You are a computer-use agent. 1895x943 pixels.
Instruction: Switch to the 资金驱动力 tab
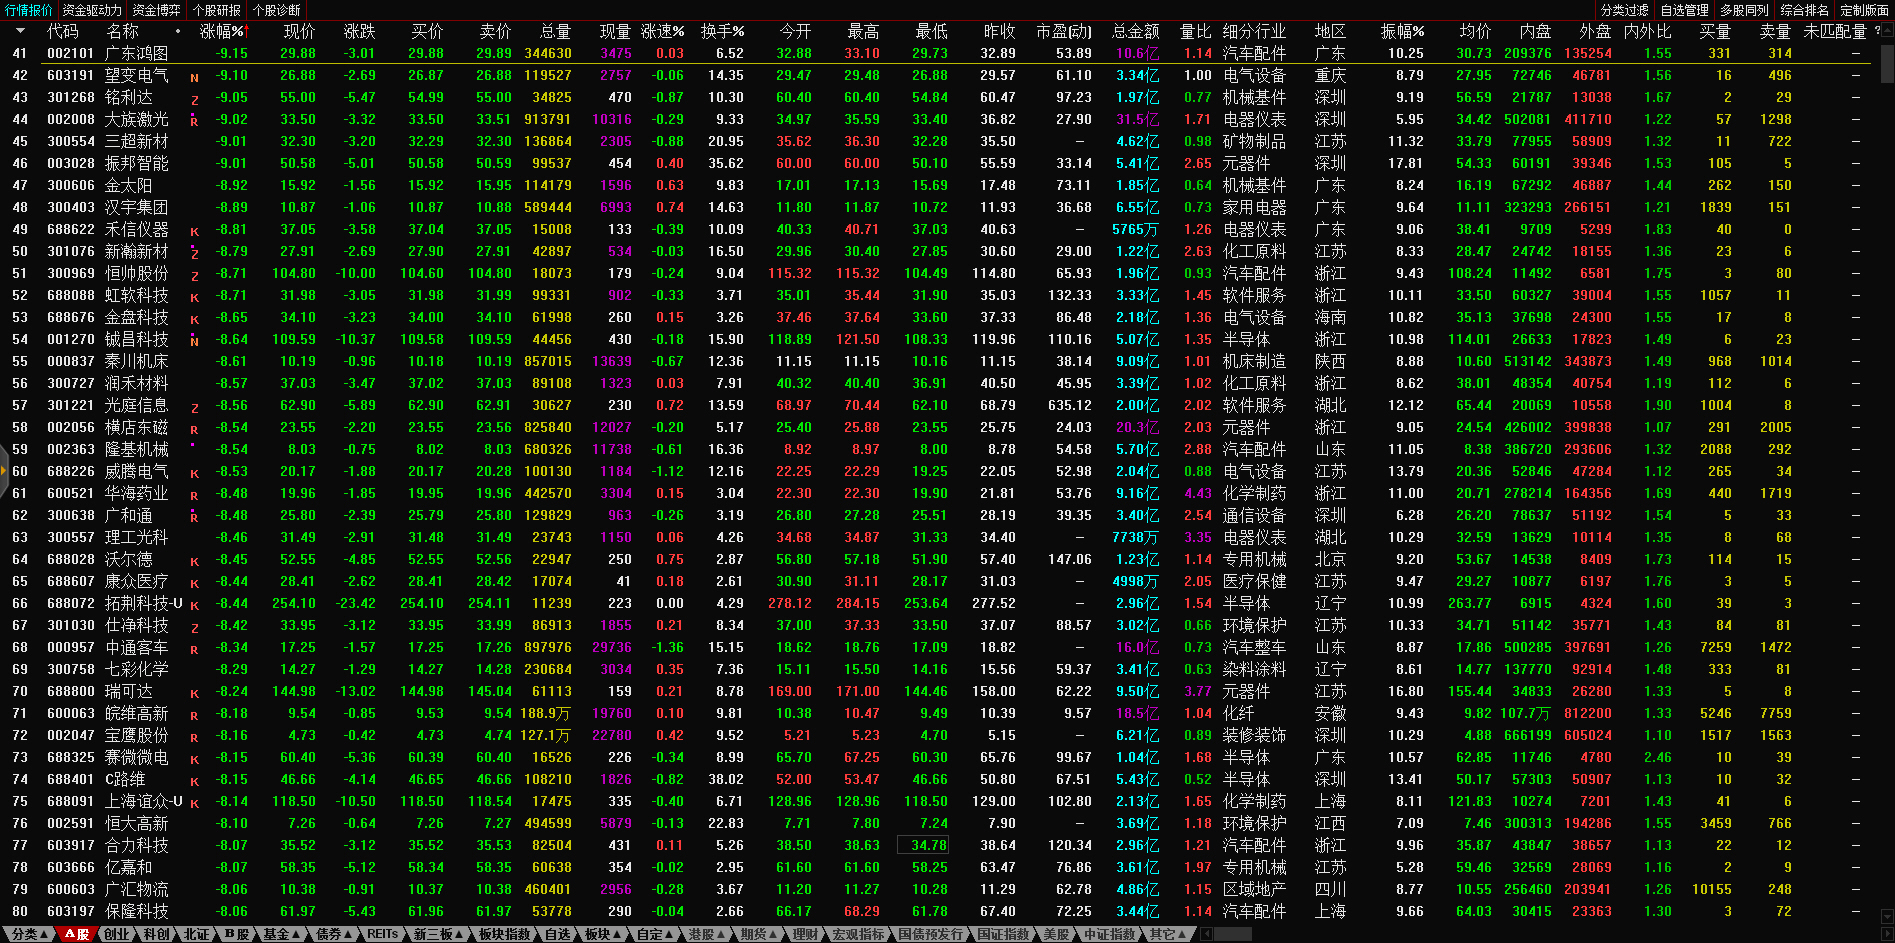coord(92,10)
